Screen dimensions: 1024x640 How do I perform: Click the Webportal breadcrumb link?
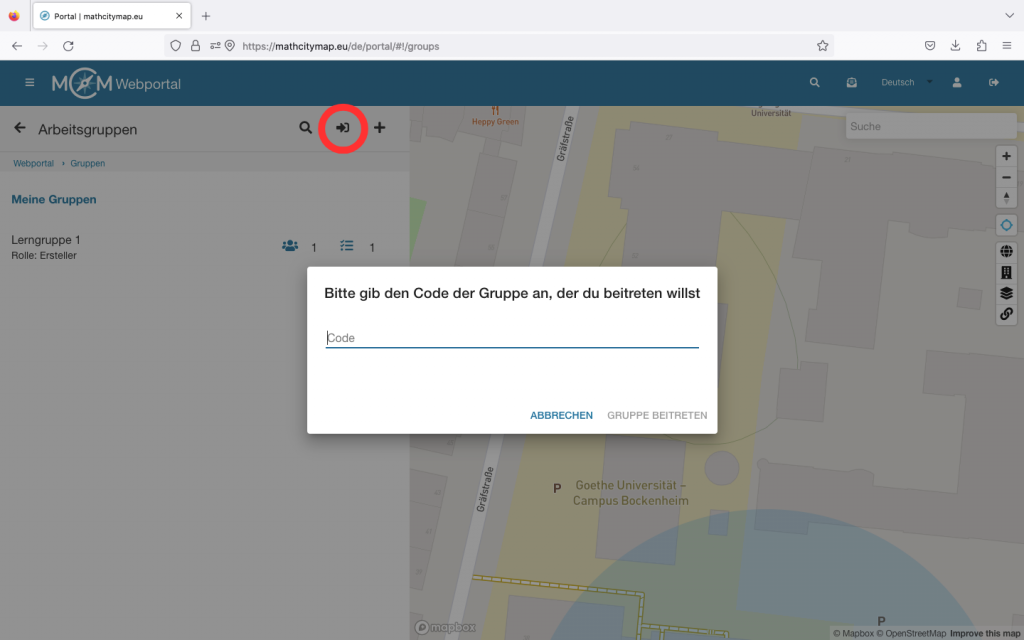tap(33, 163)
